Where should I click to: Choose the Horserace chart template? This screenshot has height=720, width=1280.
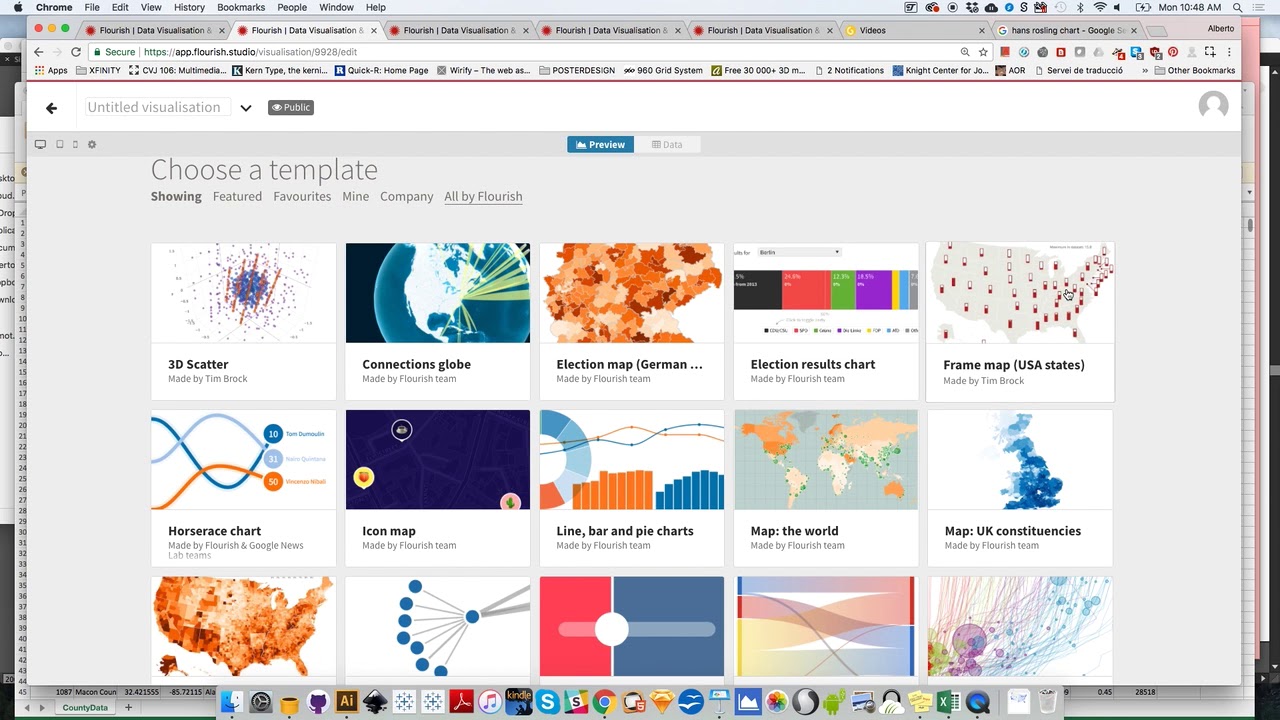[x=244, y=488]
